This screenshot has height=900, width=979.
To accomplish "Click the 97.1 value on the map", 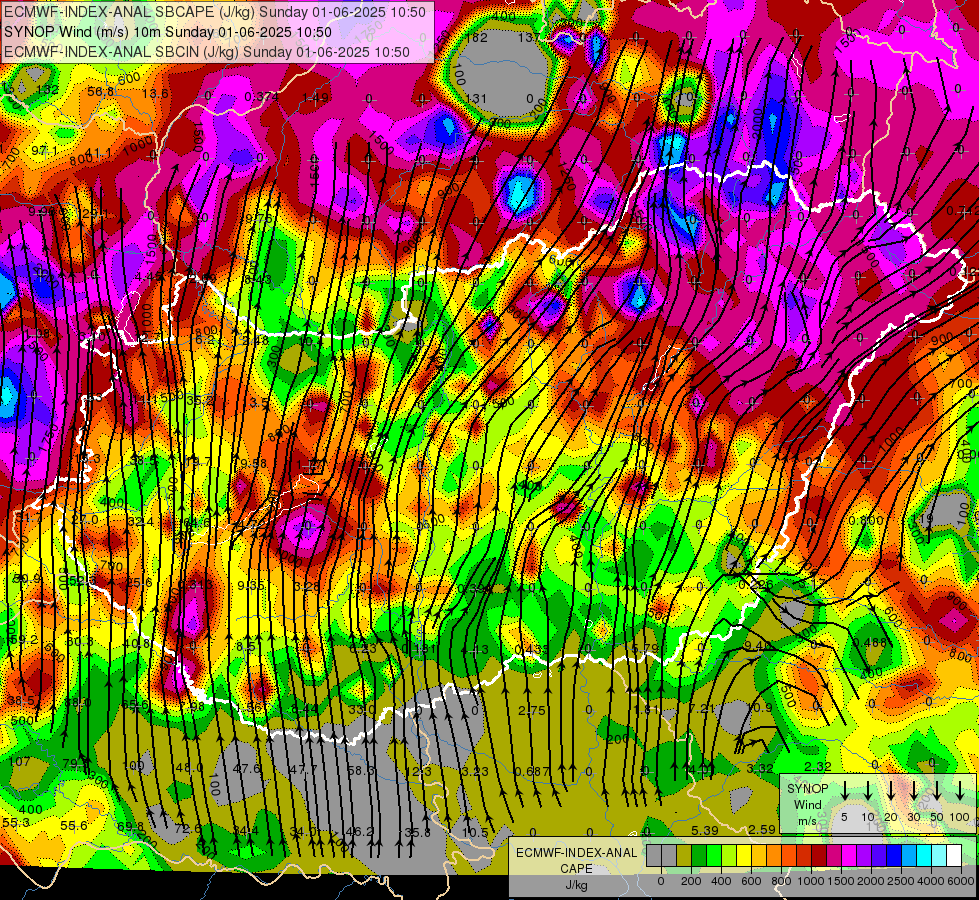I will (44, 151).
